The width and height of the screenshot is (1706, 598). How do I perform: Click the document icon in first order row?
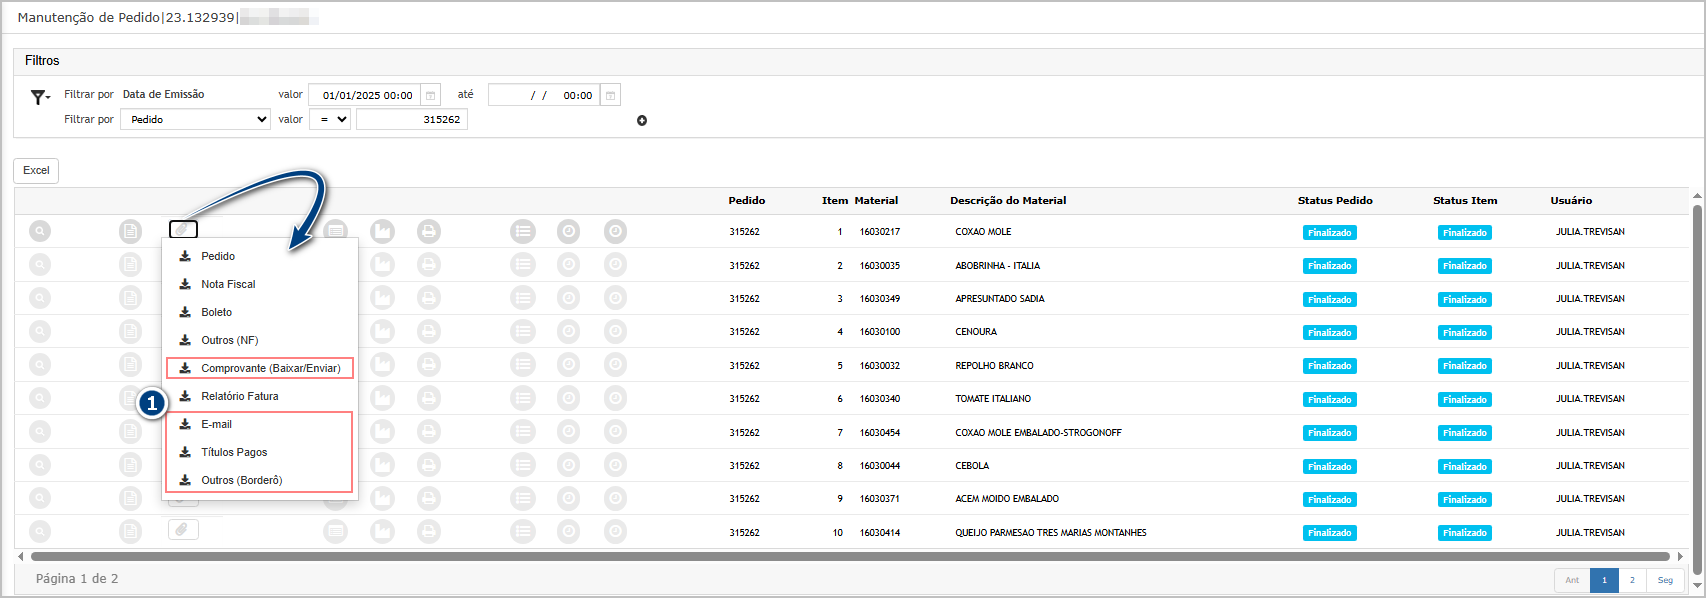click(x=130, y=232)
